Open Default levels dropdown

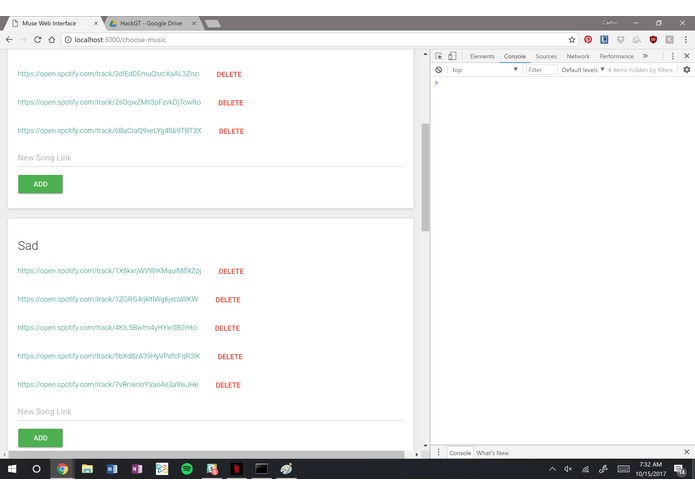coord(582,70)
